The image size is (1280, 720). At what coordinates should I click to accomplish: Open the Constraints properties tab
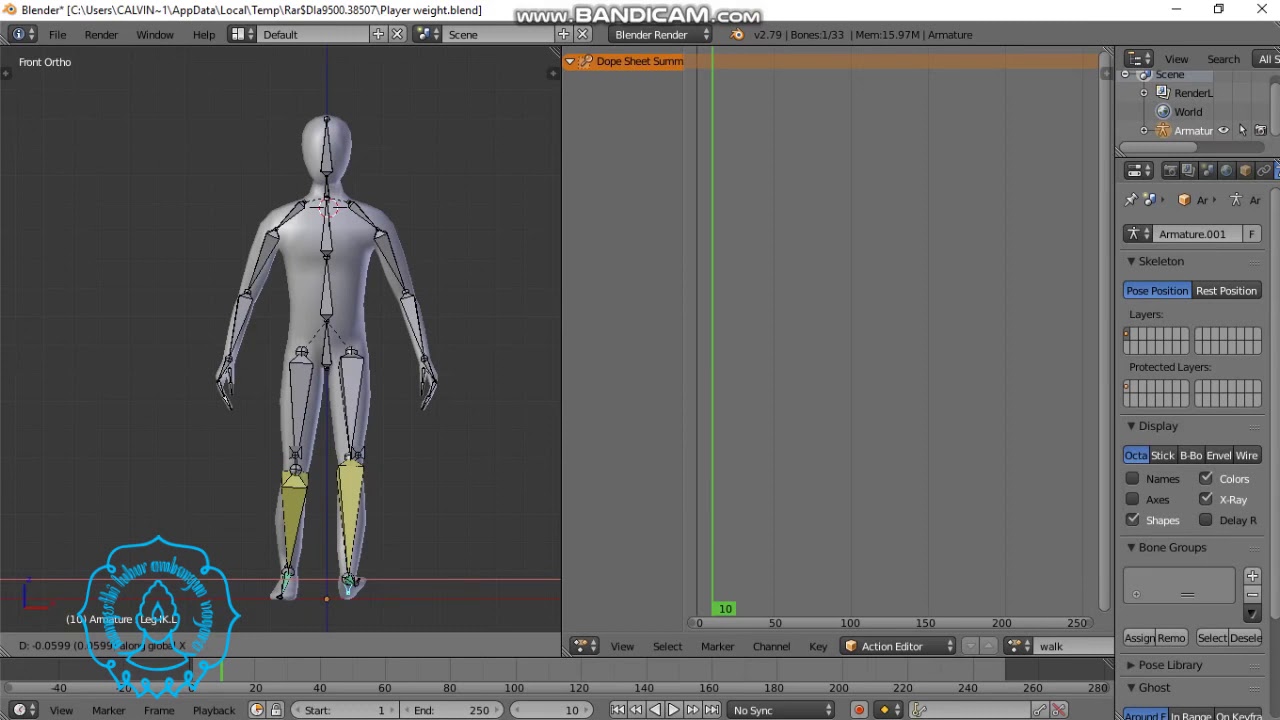coord(1264,171)
